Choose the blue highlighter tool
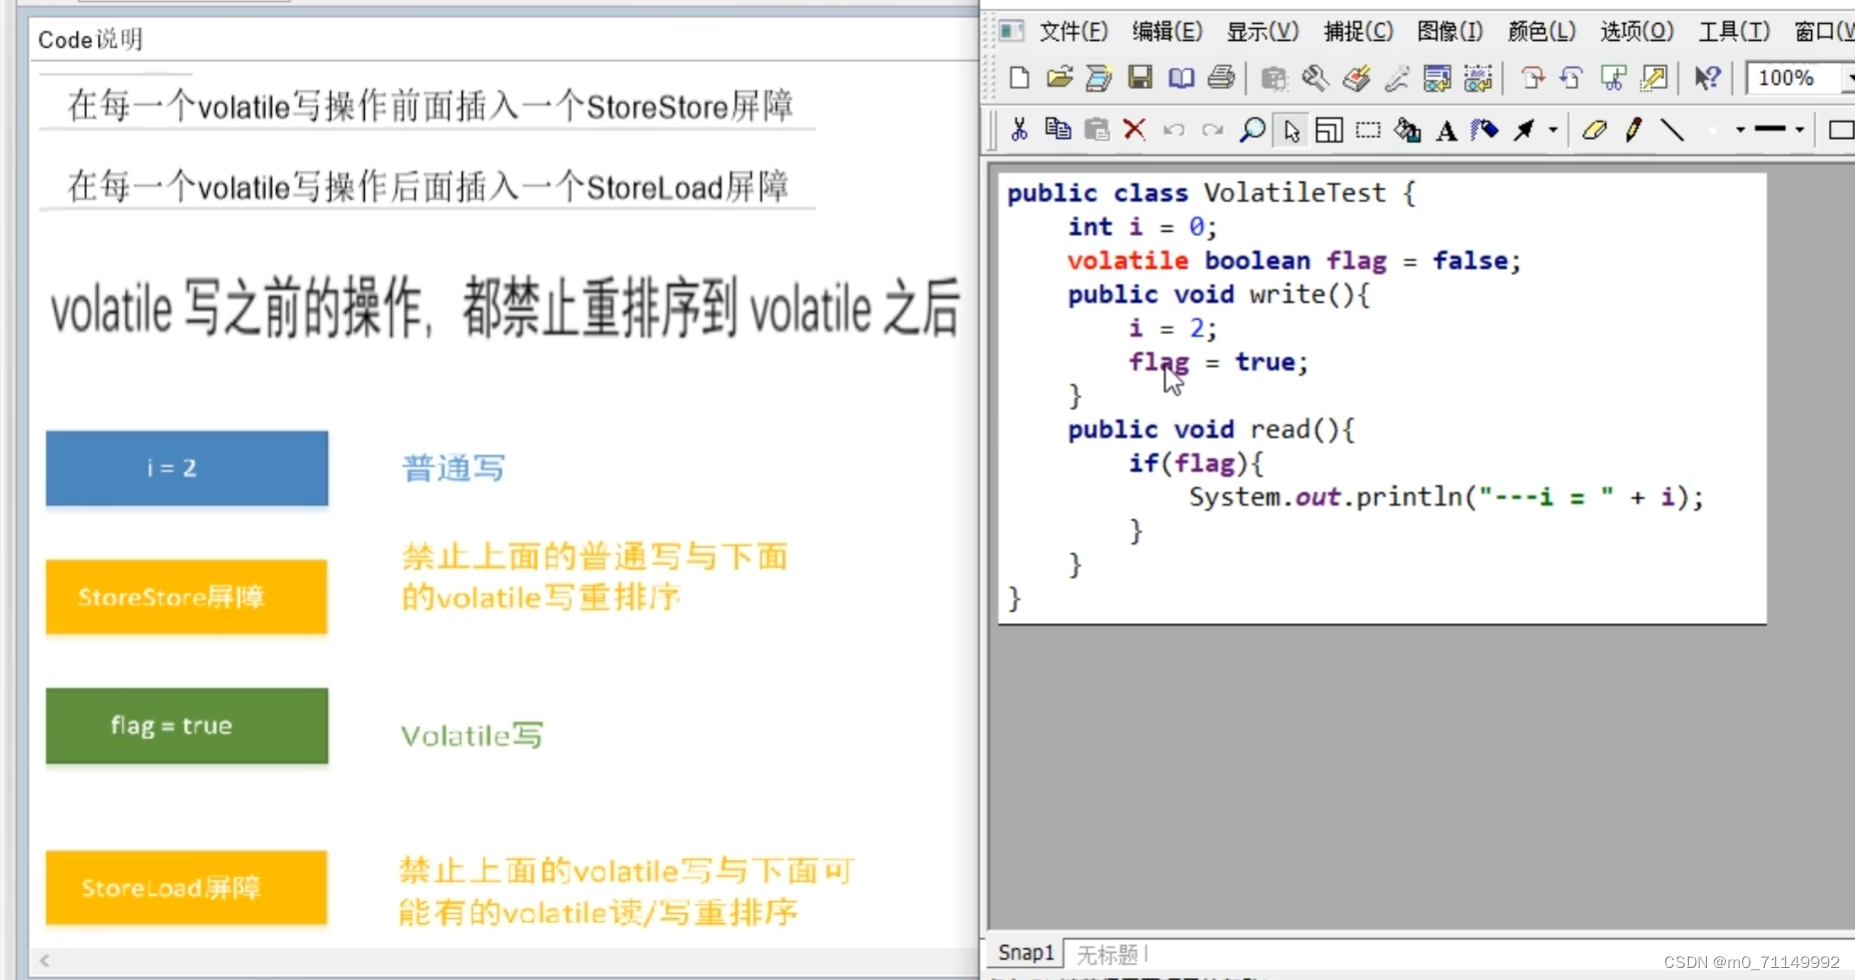This screenshot has width=1855, height=980. 1485,130
